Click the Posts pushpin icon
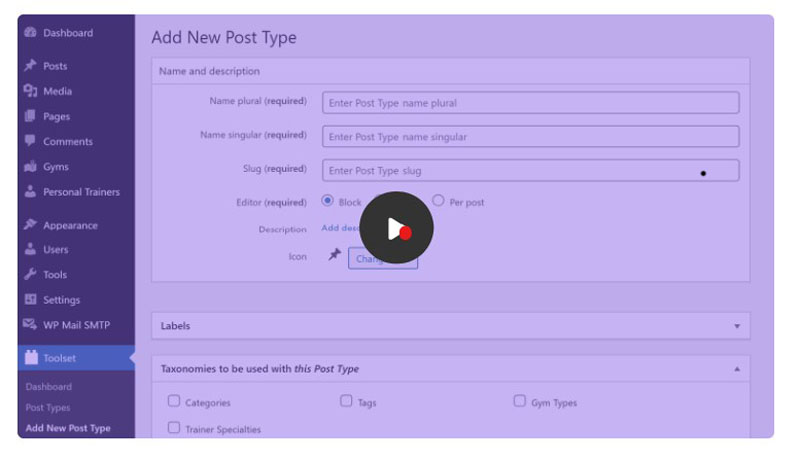This screenshot has width=800, height=460. coord(31,66)
